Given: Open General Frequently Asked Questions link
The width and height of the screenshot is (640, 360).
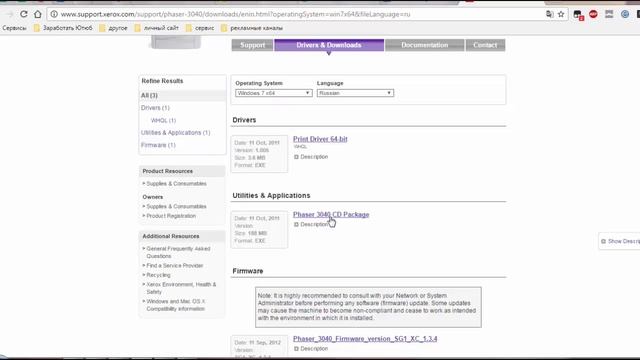Looking at the screenshot, I should 178,252.
